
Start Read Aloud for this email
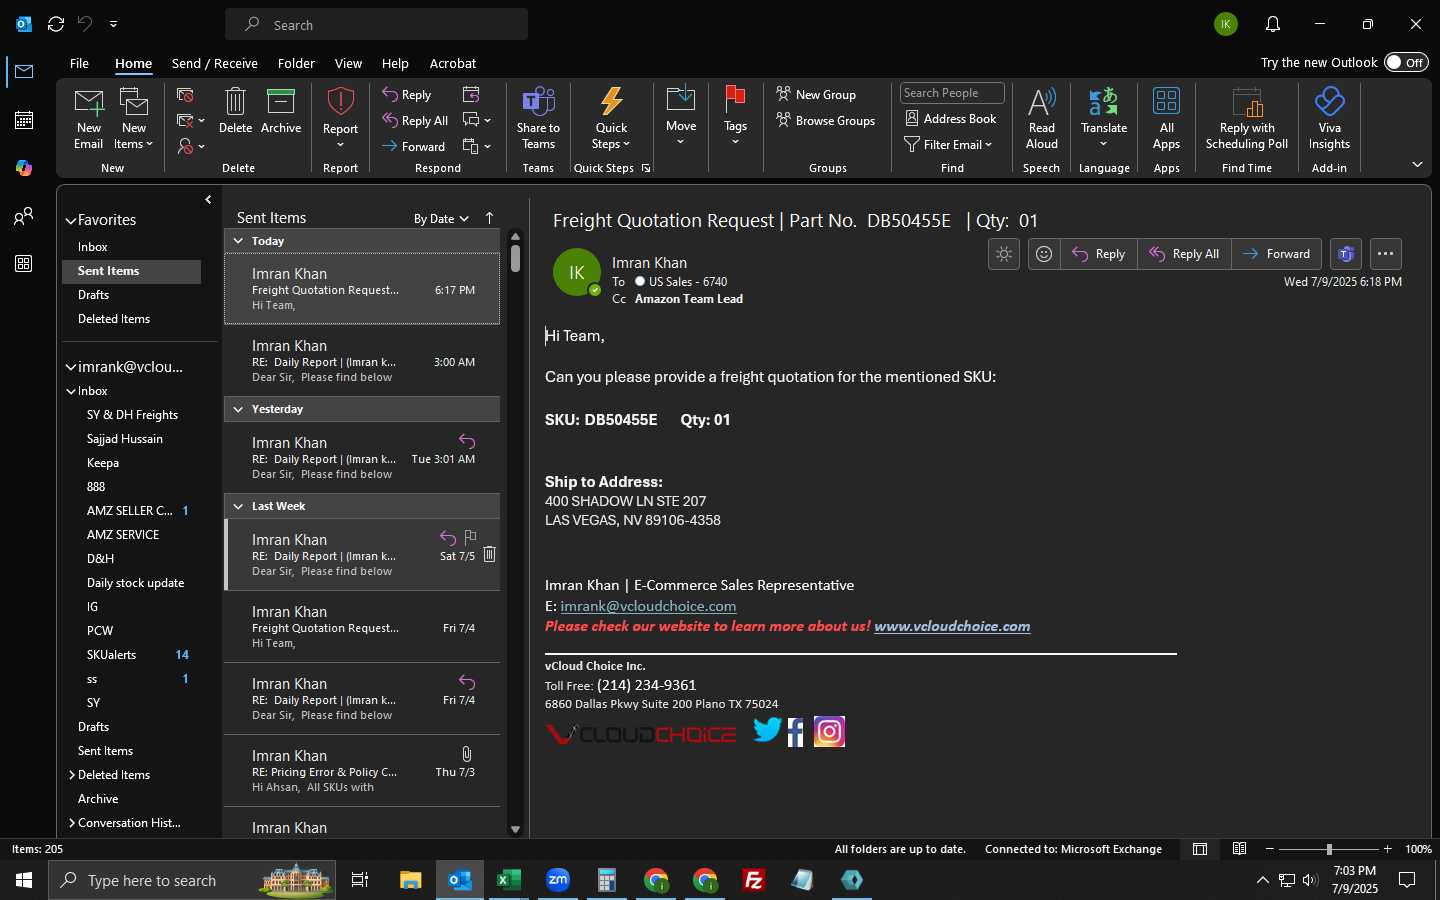1041,118
